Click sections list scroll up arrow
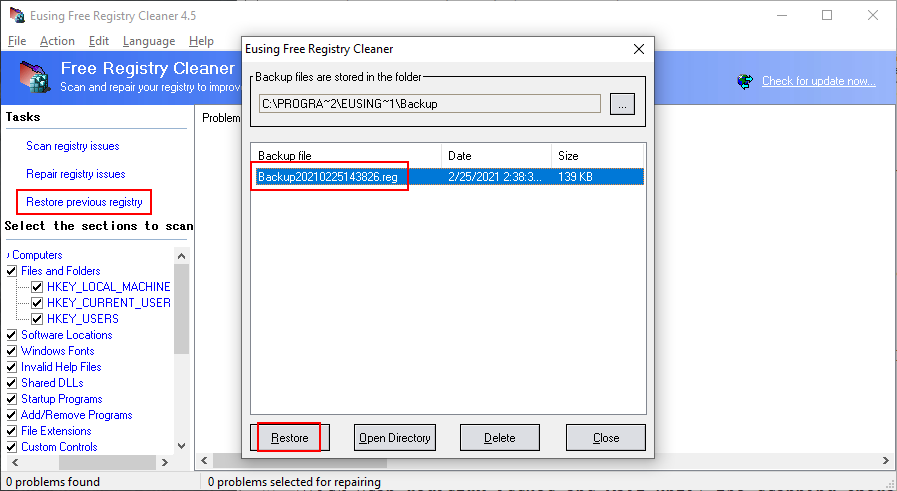 coord(181,256)
